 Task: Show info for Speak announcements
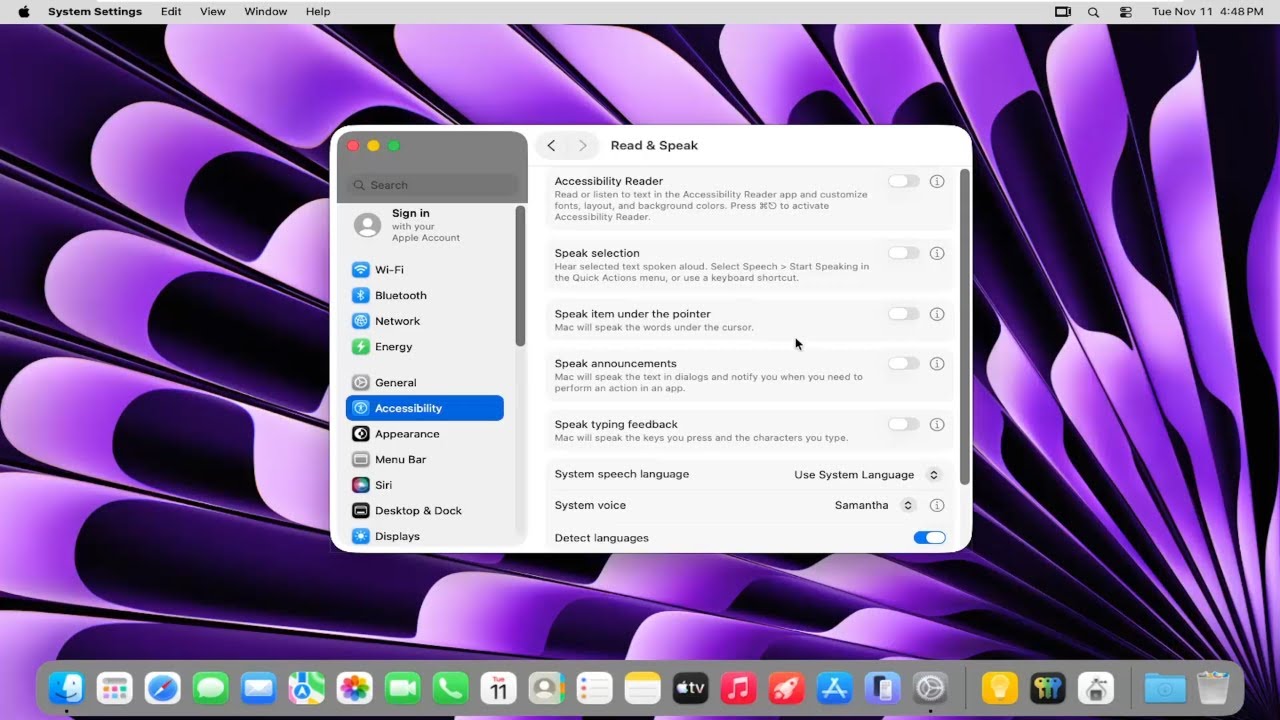point(937,364)
